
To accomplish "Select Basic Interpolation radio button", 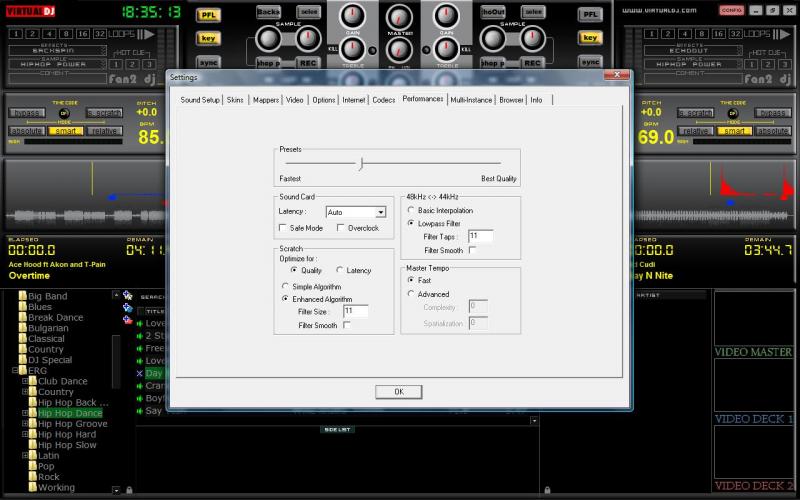I will pyautogui.click(x=411, y=210).
